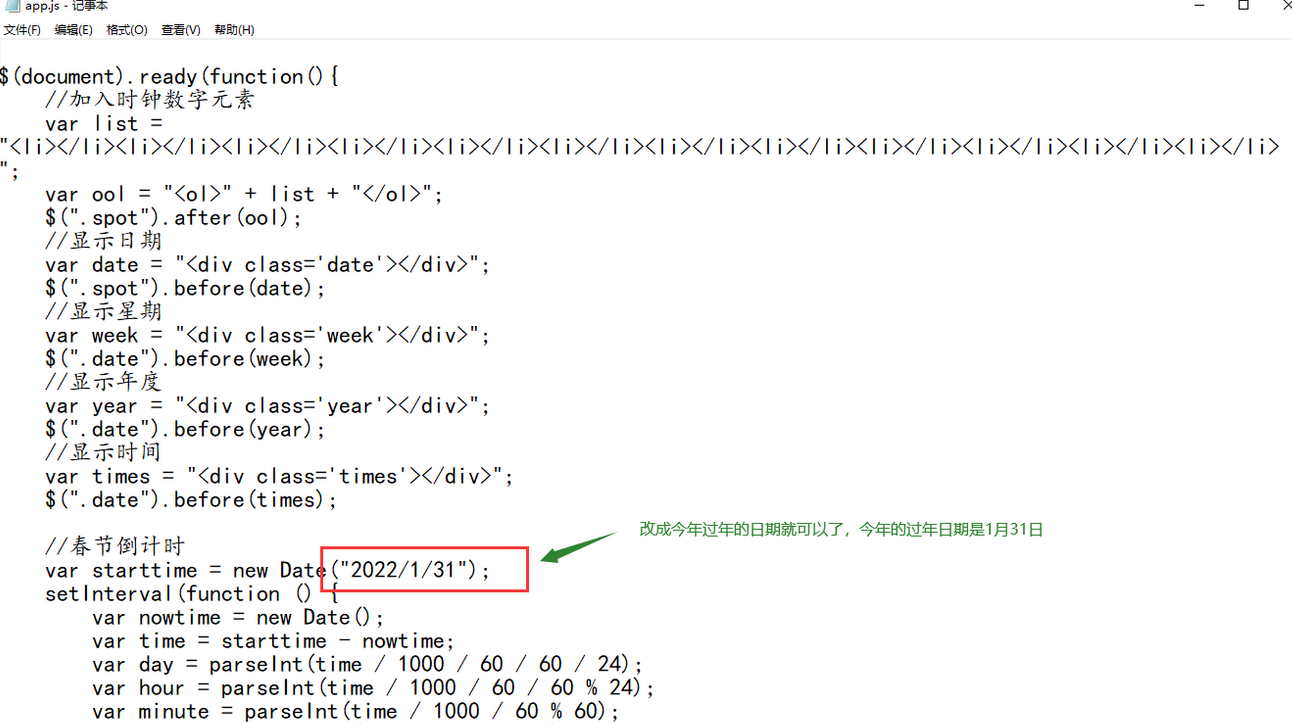Screen dimensions: 1292x724
Task: Click the line "var ool = "<ol>" + list"
Action: (x=244, y=194)
